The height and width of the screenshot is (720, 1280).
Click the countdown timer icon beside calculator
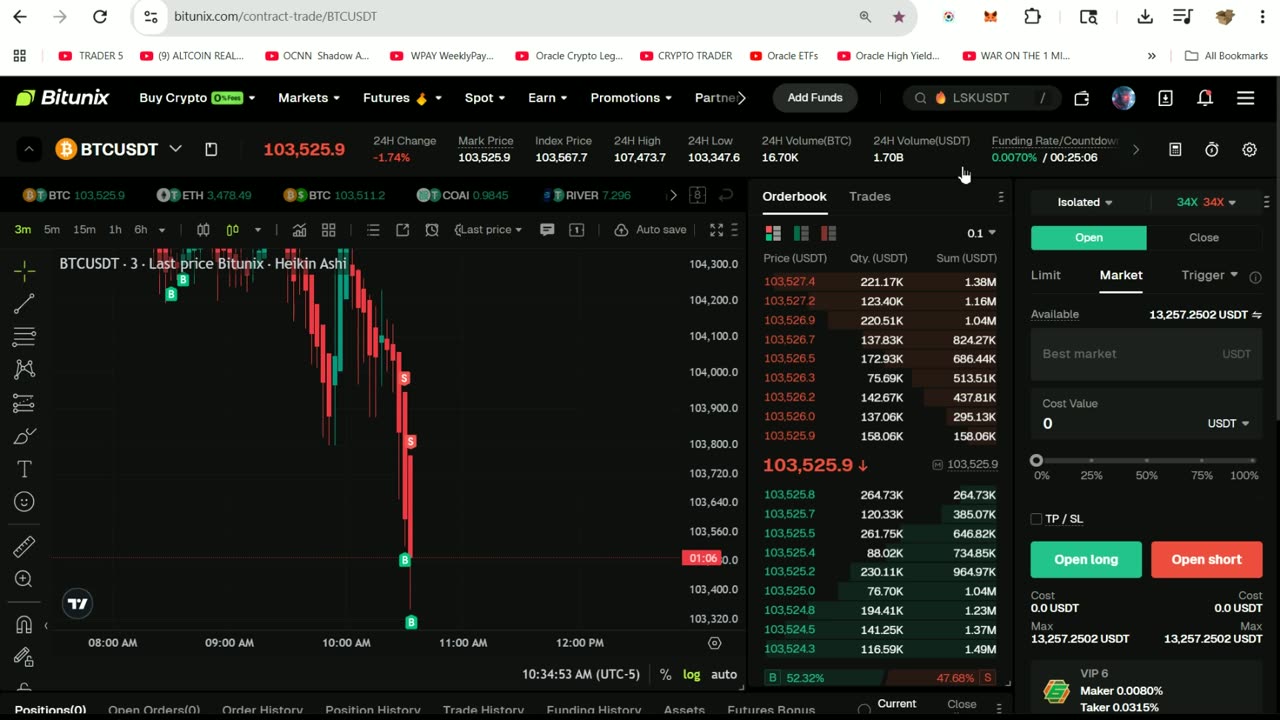1212,149
